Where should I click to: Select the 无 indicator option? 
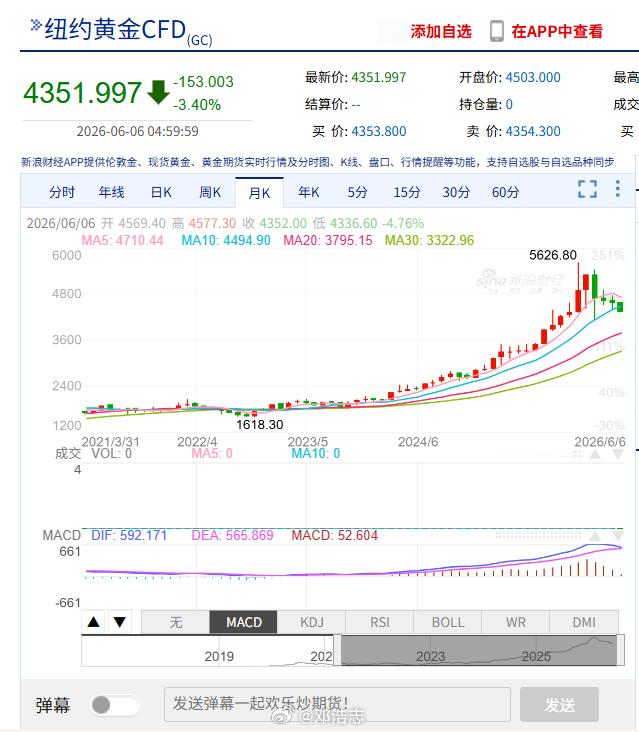[176, 622]
